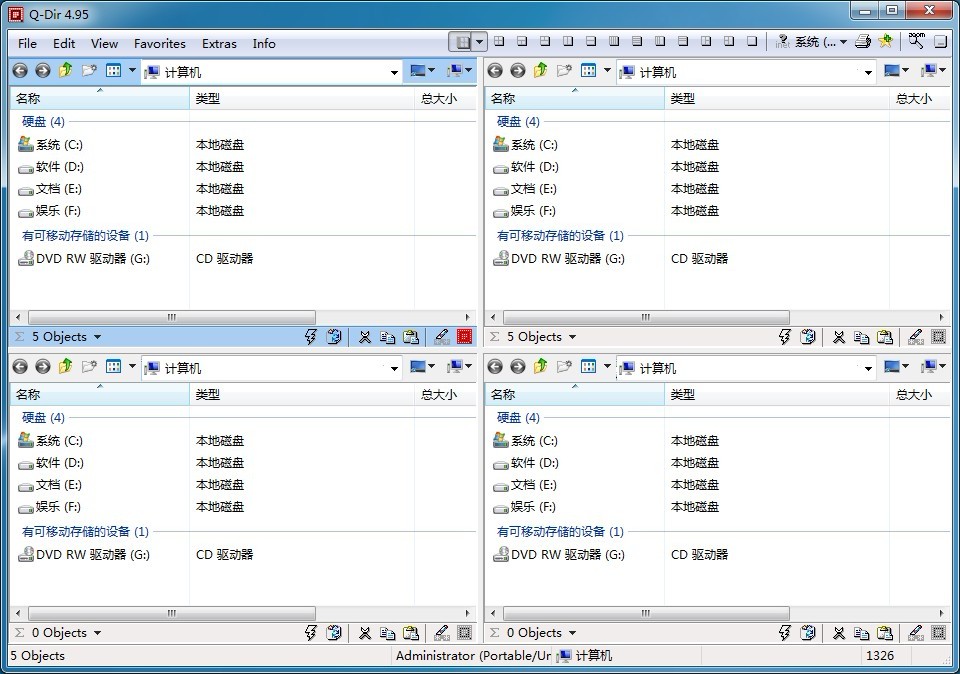Select the single-pane layout button in the toolbar
The height and width of the screenshot is (674, 960).
(x=751, y=42)
